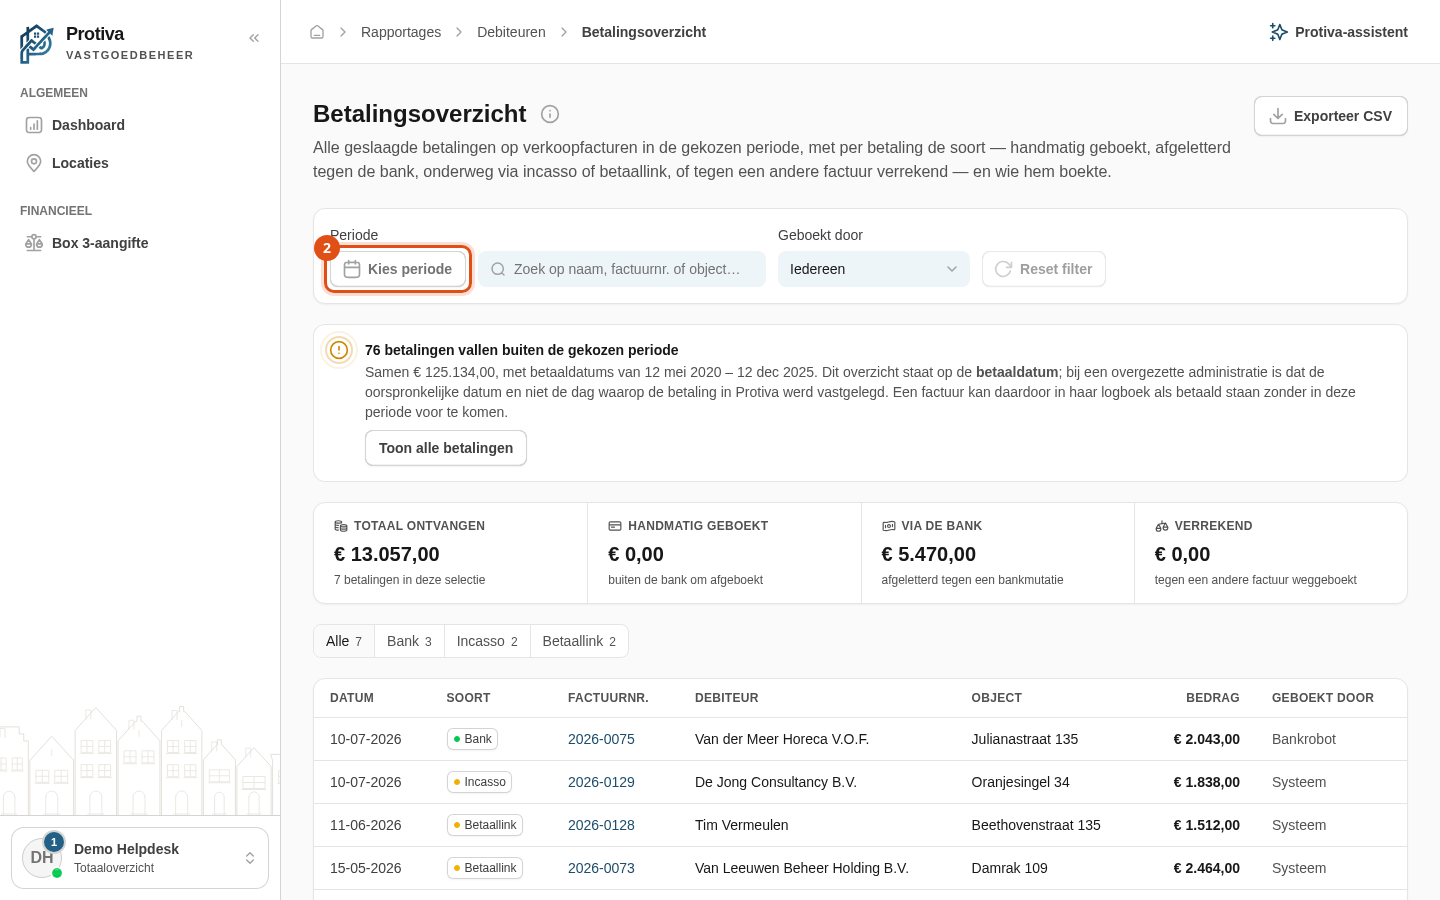This screenshot has height=900, width=1440.
Task: Go to Debiteuren breadcrumb
Action: [511, 32]
